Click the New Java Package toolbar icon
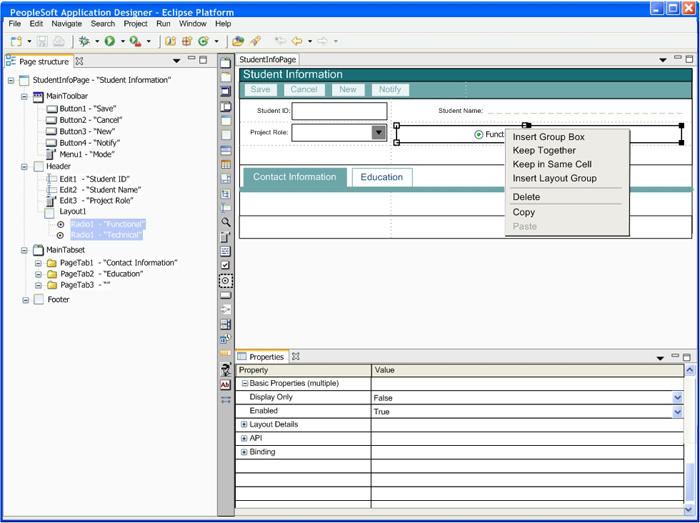The width and height of the screenshot is (700, 523). click(x=187, y=42)
